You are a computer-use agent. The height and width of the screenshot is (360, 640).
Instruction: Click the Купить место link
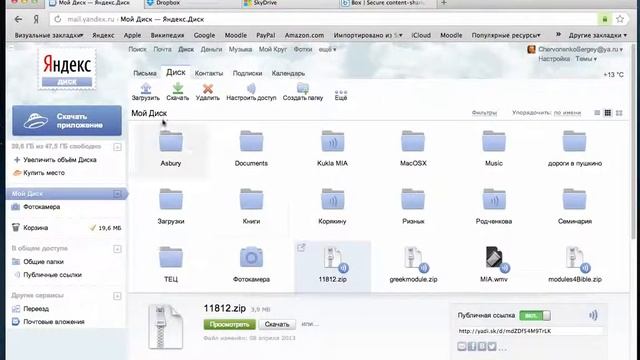click(x=44, y=173)
